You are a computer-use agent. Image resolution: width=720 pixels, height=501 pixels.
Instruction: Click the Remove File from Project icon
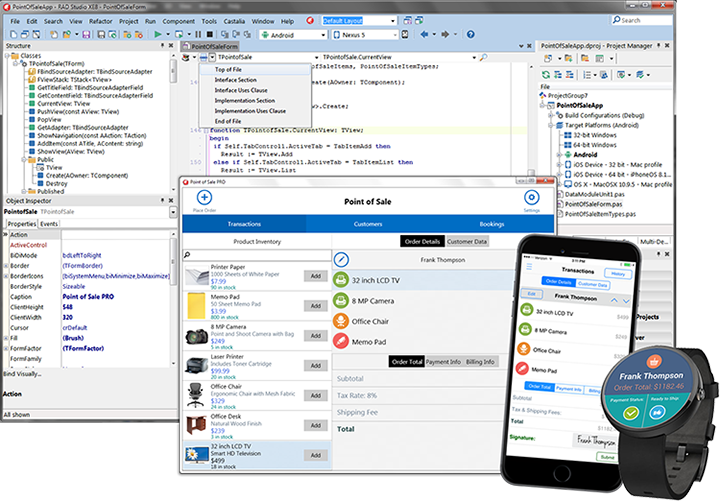tap(138, 34)
